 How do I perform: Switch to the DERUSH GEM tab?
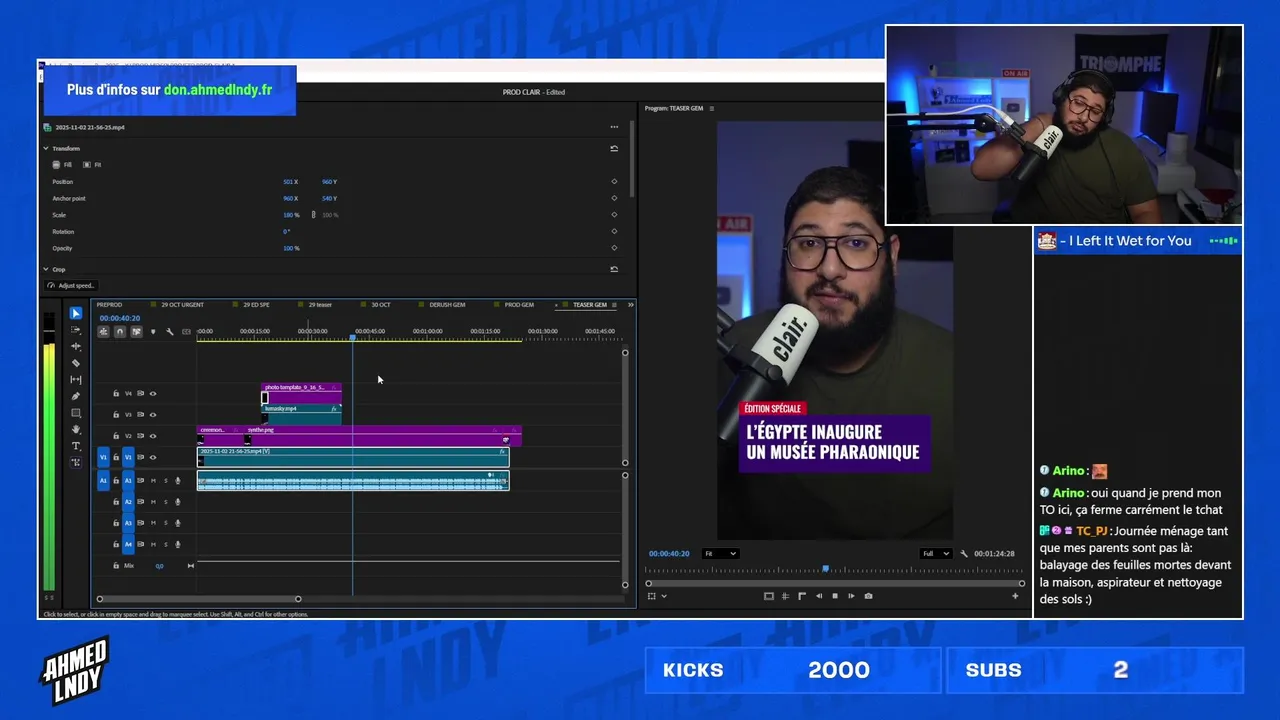(x=447, y=304)
